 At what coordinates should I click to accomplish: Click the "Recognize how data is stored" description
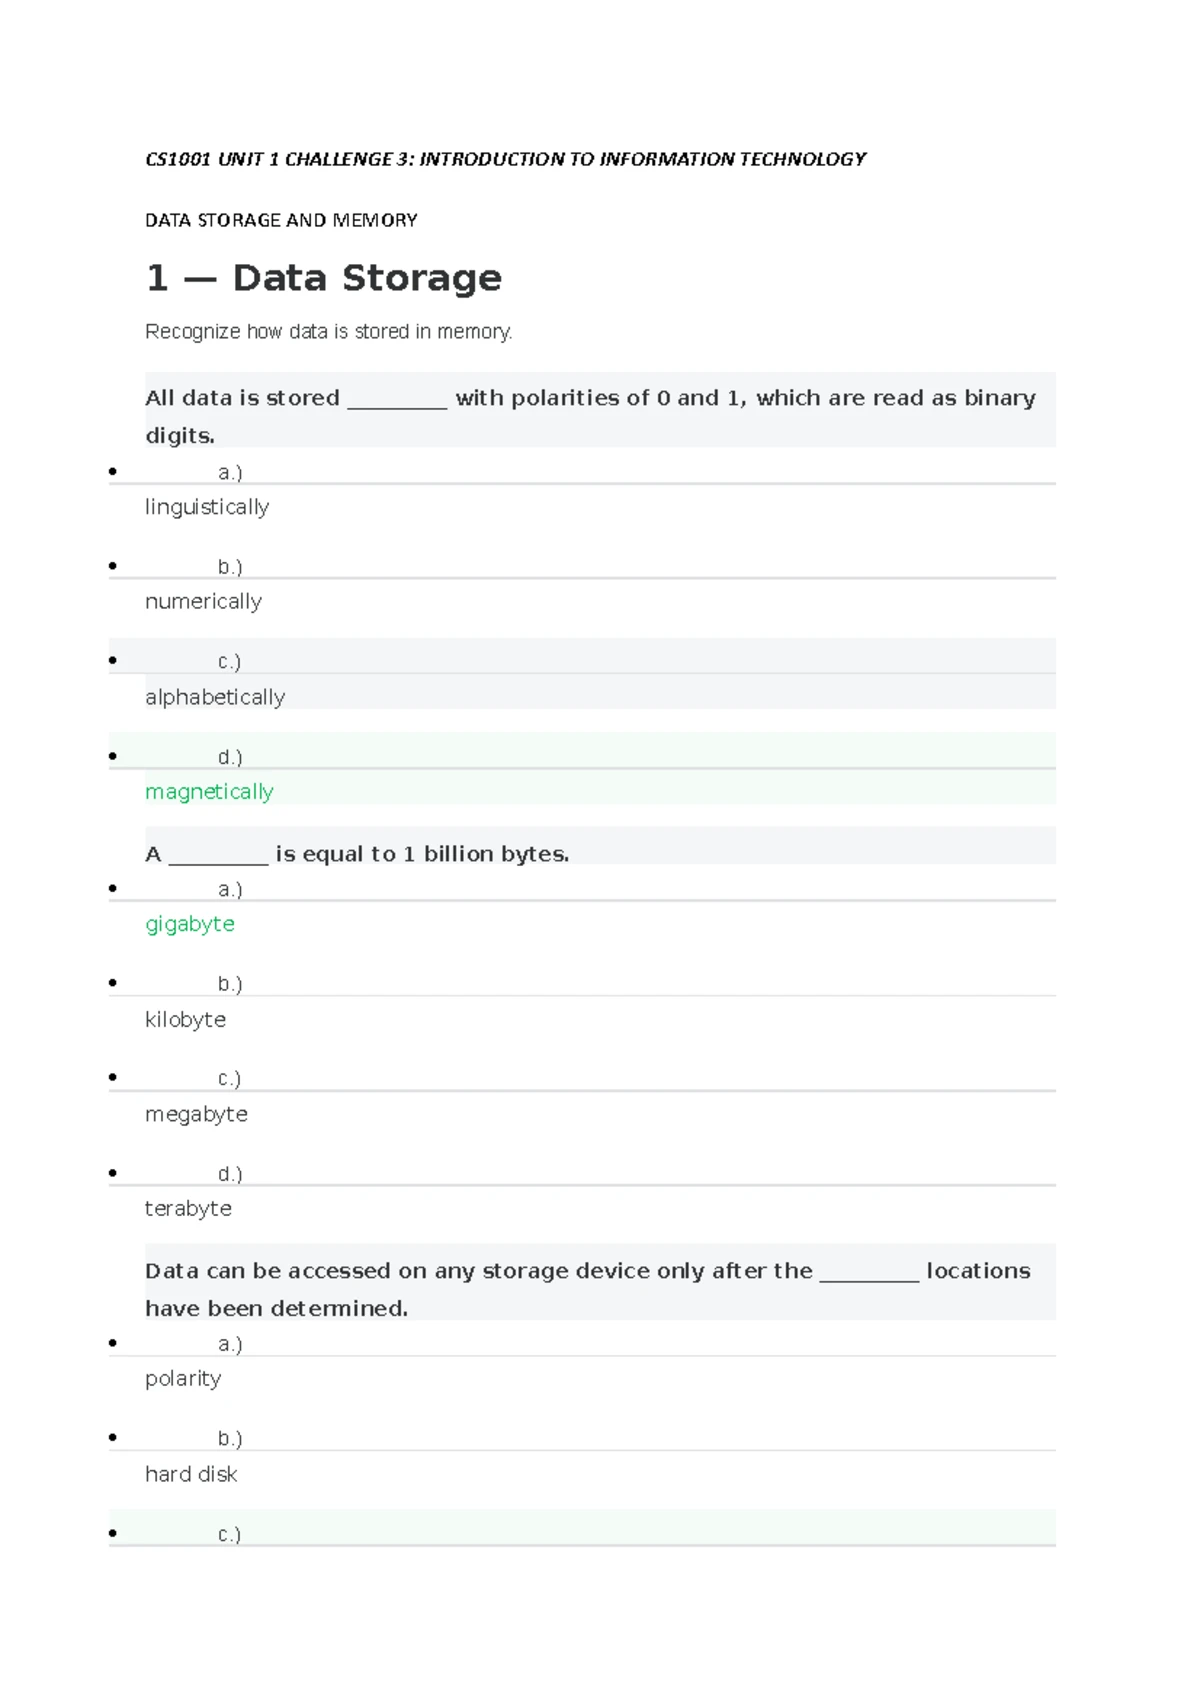click(328, 332)
